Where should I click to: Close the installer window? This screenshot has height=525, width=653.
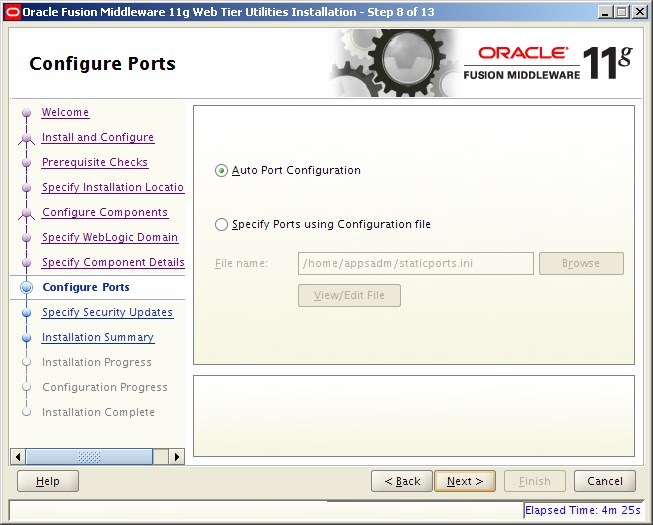[x=639, y=12]
